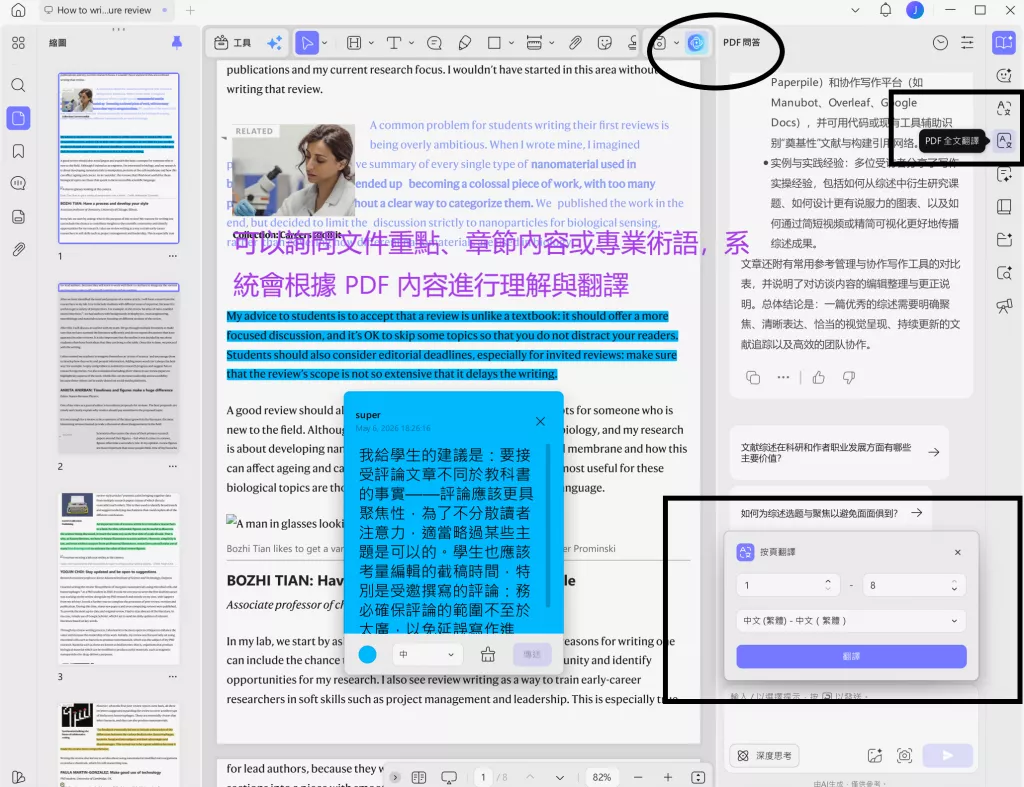Image resolution: width=1024 pixels, height=787 pixels.
Task: Click the start page field showing 1
Action: [x=787, y=585]
